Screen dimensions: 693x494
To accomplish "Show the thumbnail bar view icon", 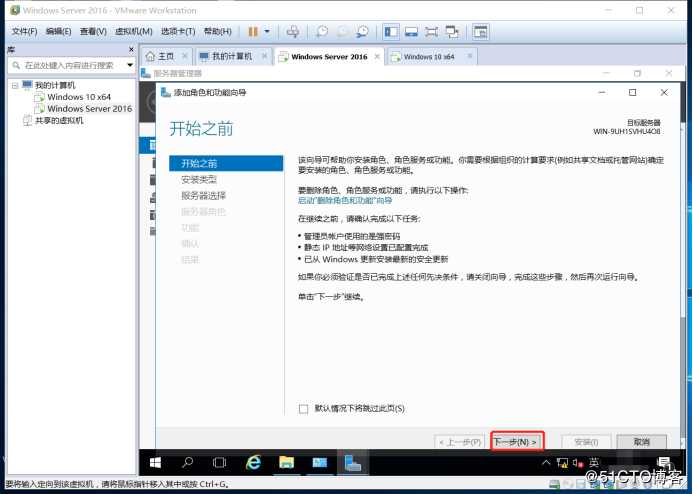I will 411,31.
